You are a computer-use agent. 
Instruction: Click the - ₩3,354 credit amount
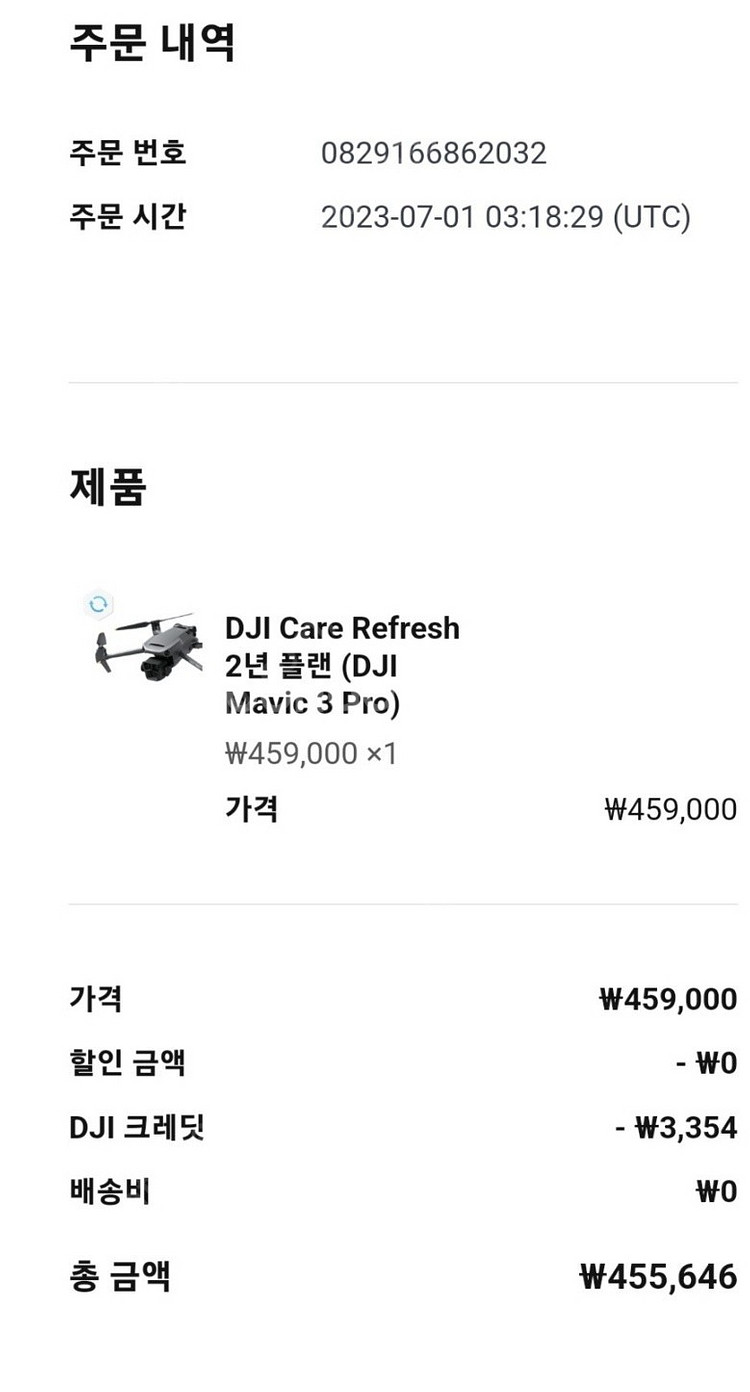tap(675, 1128)
